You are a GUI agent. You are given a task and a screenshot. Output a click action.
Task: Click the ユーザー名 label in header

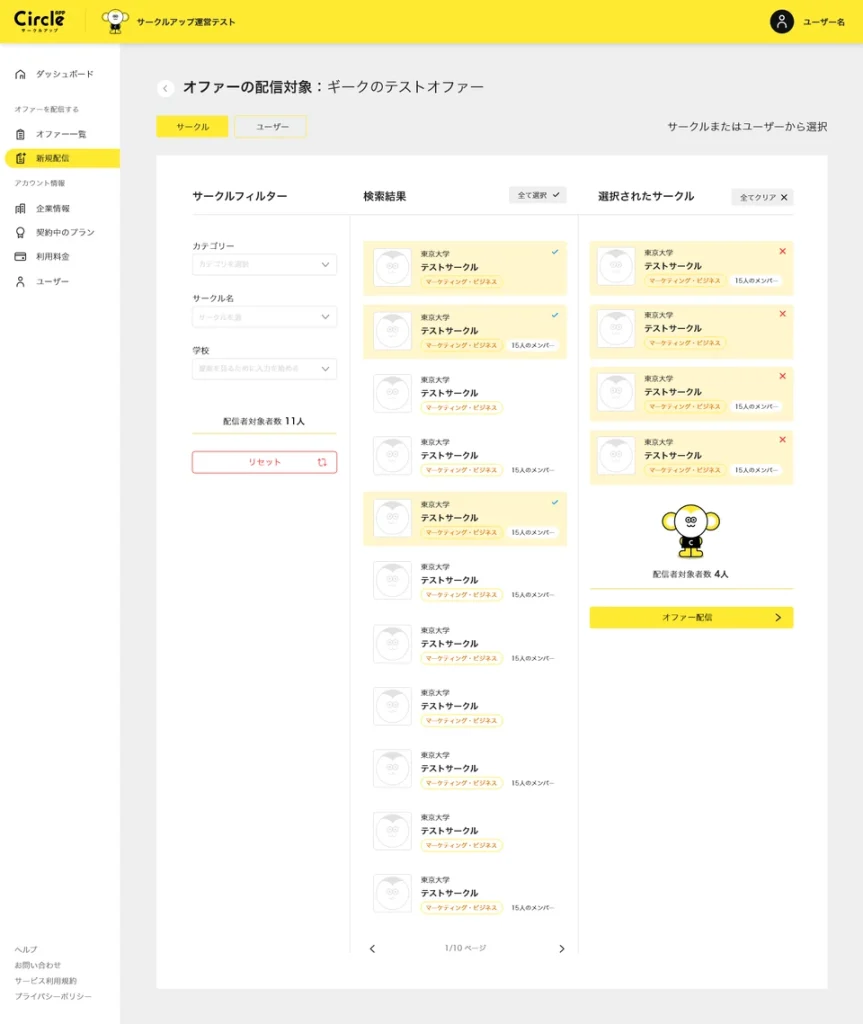coord(823,22)
